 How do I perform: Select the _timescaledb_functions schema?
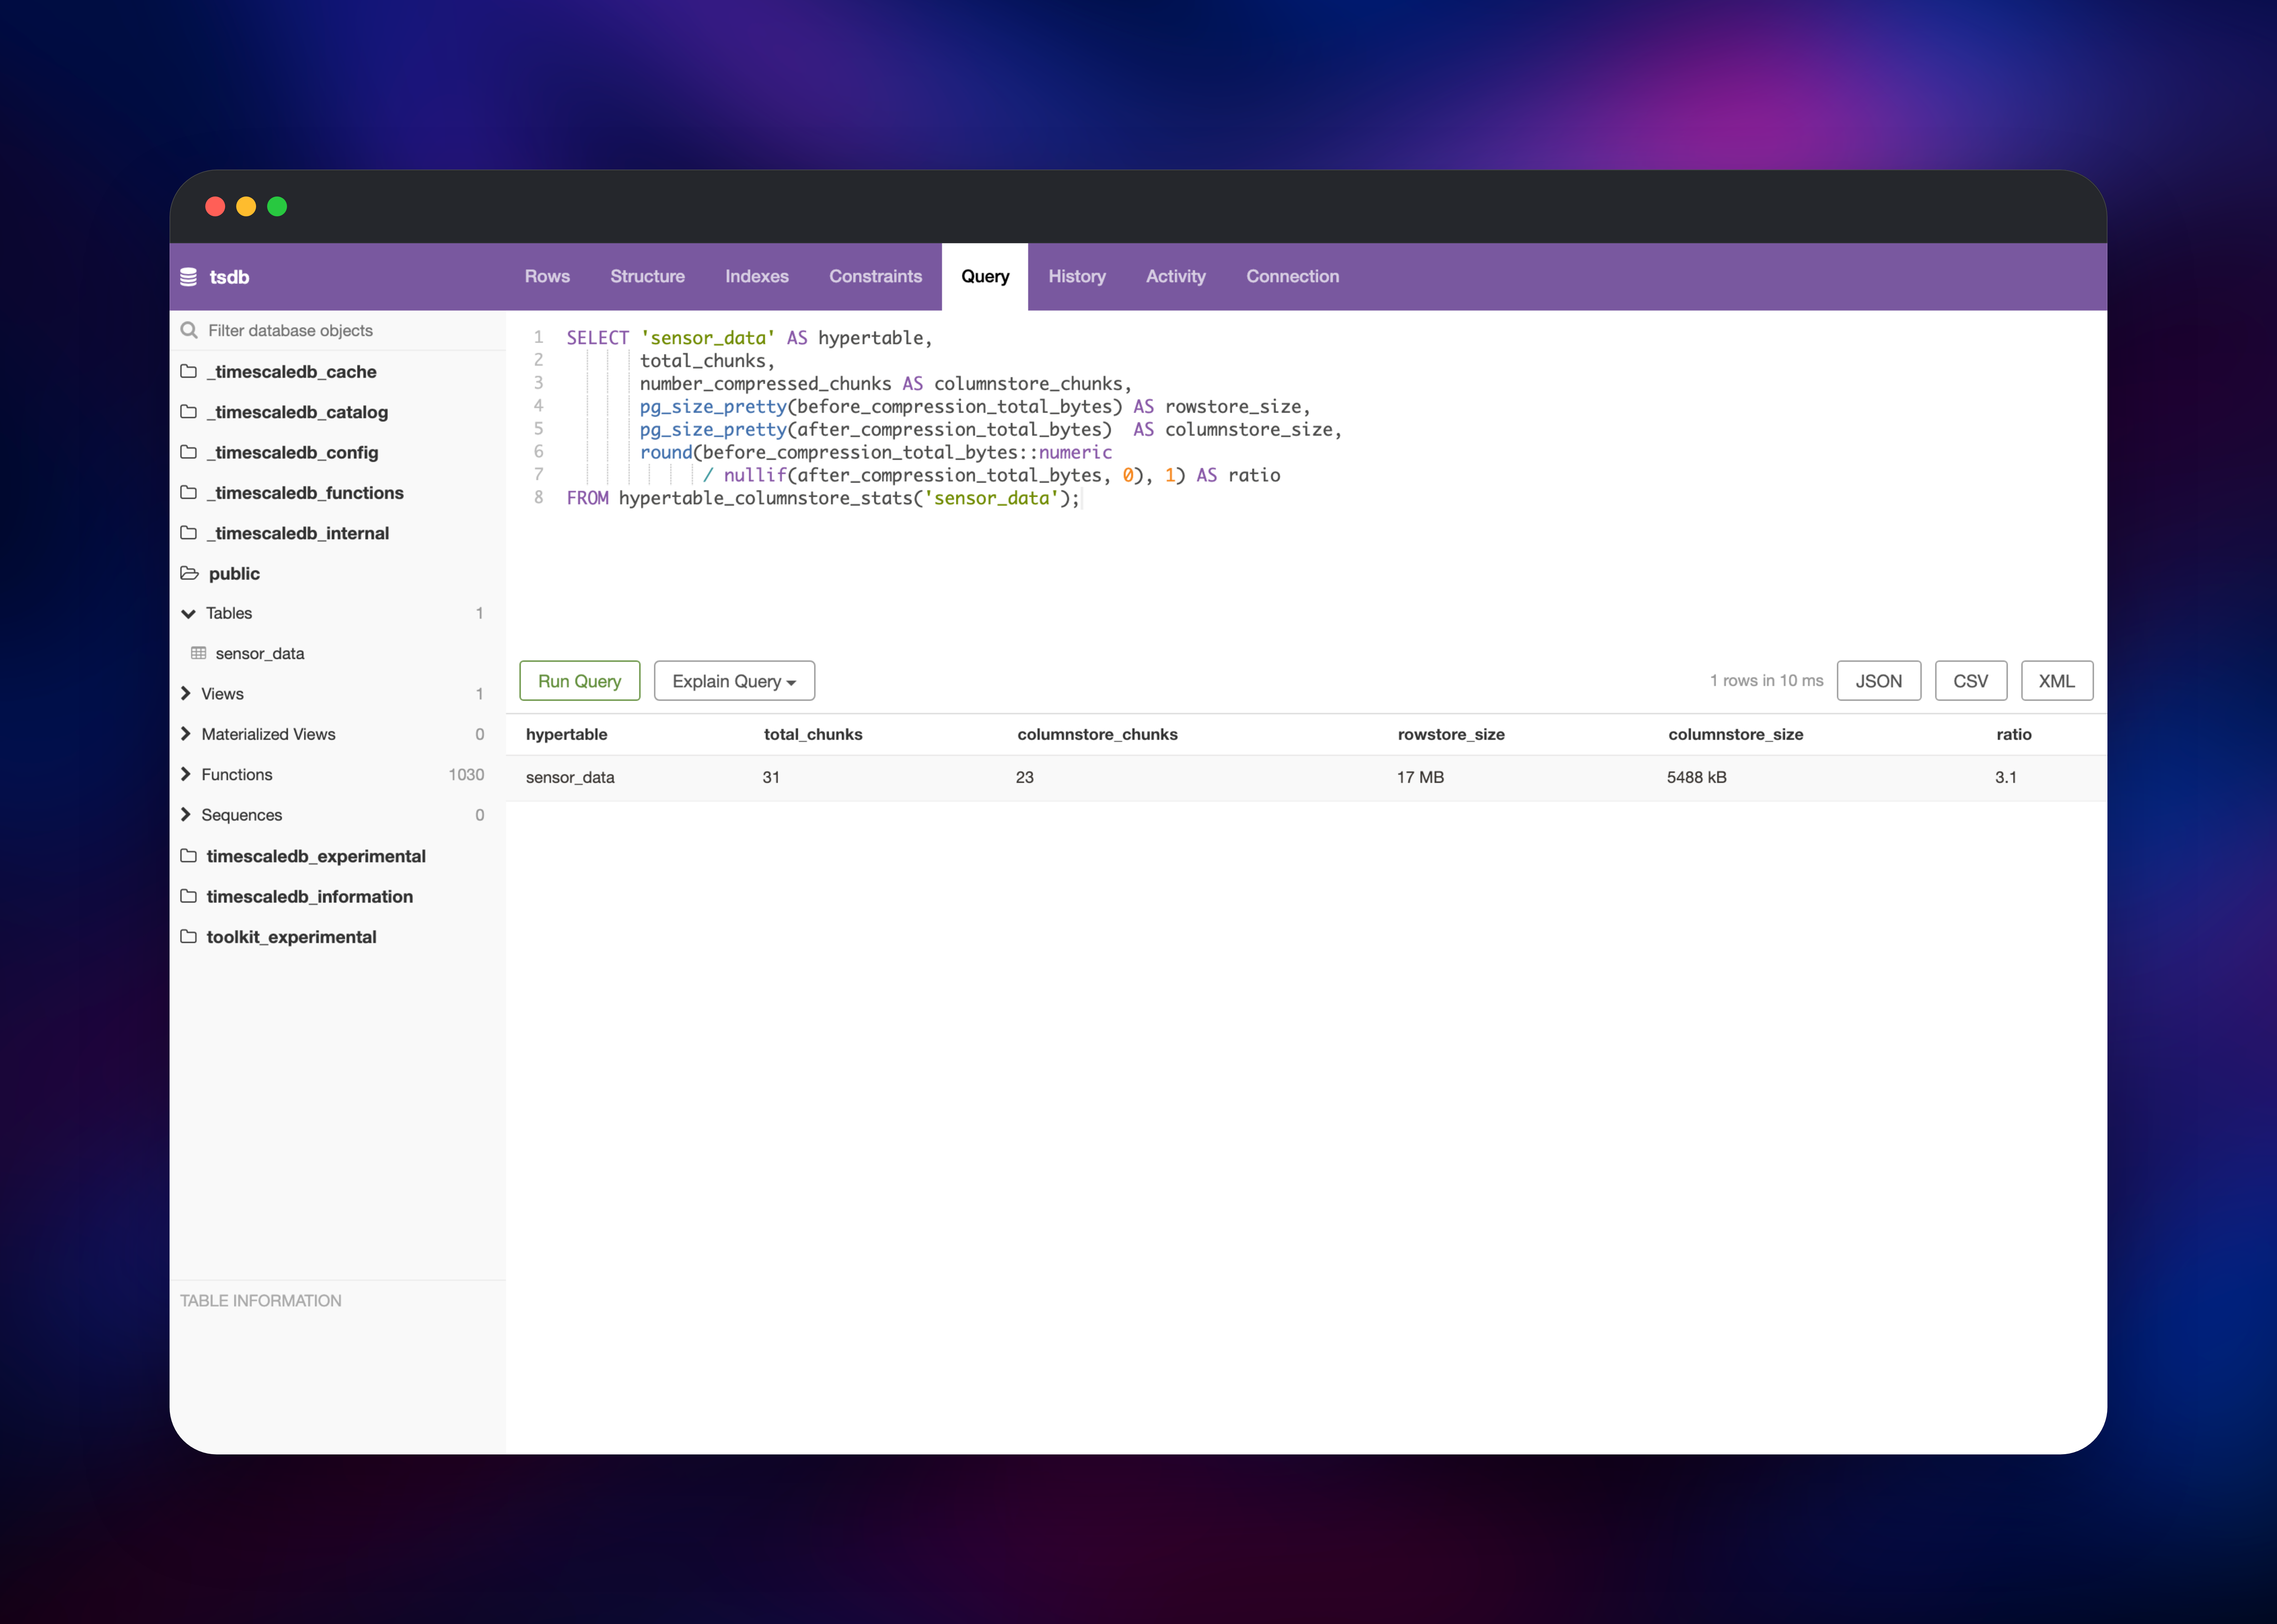pos(305,493)
